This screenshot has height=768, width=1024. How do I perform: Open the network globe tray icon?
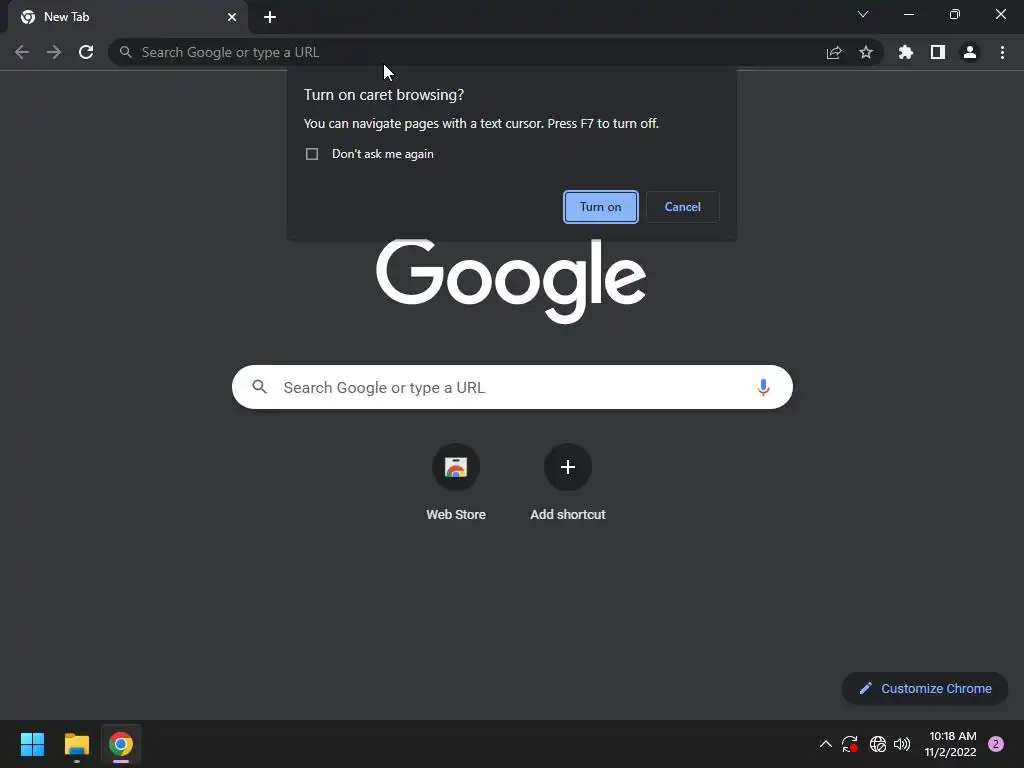[x=878, y=744]
